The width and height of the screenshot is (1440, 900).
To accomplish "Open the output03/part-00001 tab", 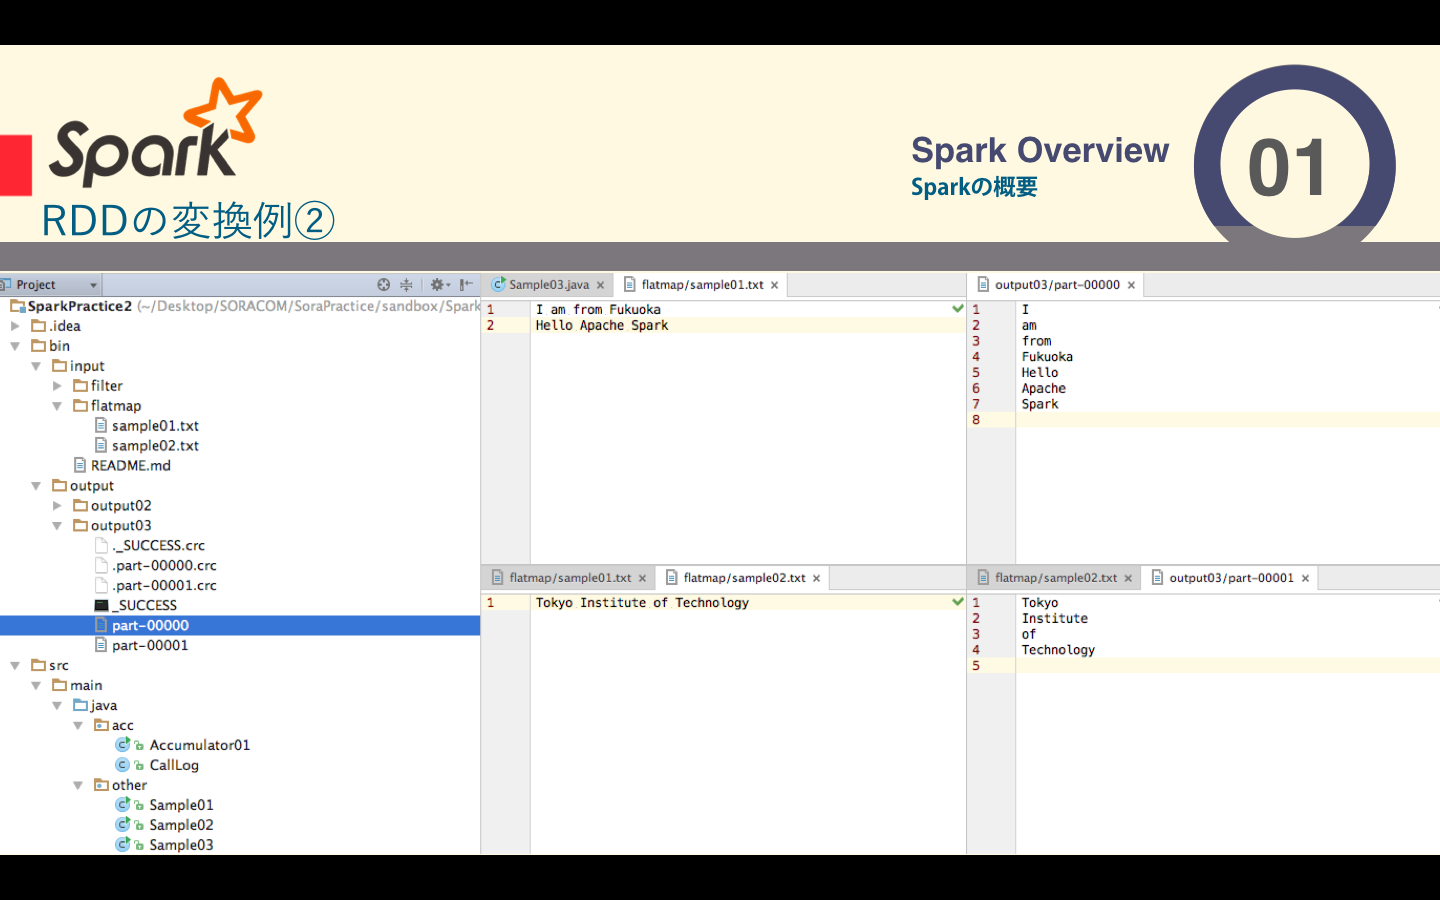I will [x=1231, y=577].
